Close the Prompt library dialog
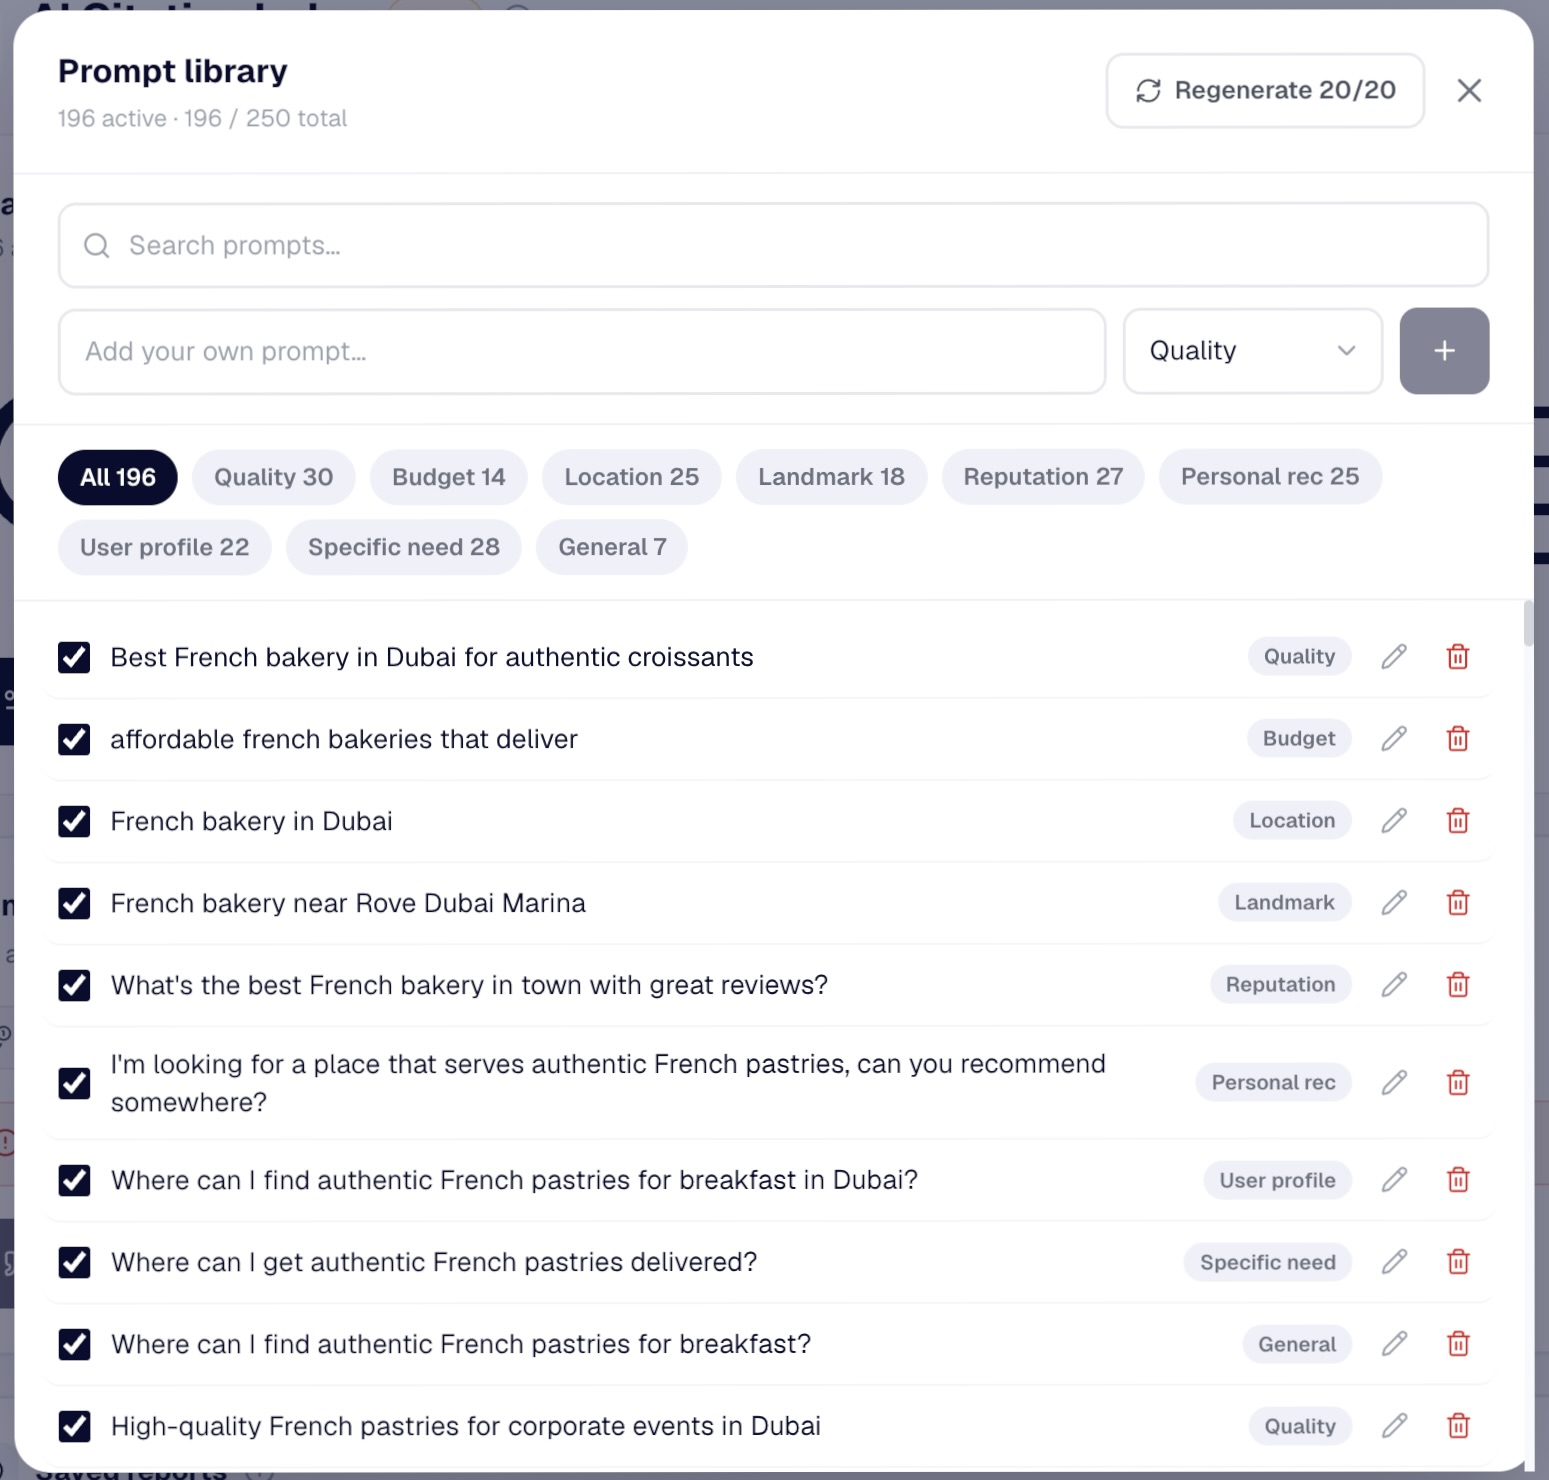Viewport: 1549px width, 1480px height. point(1469,91)
